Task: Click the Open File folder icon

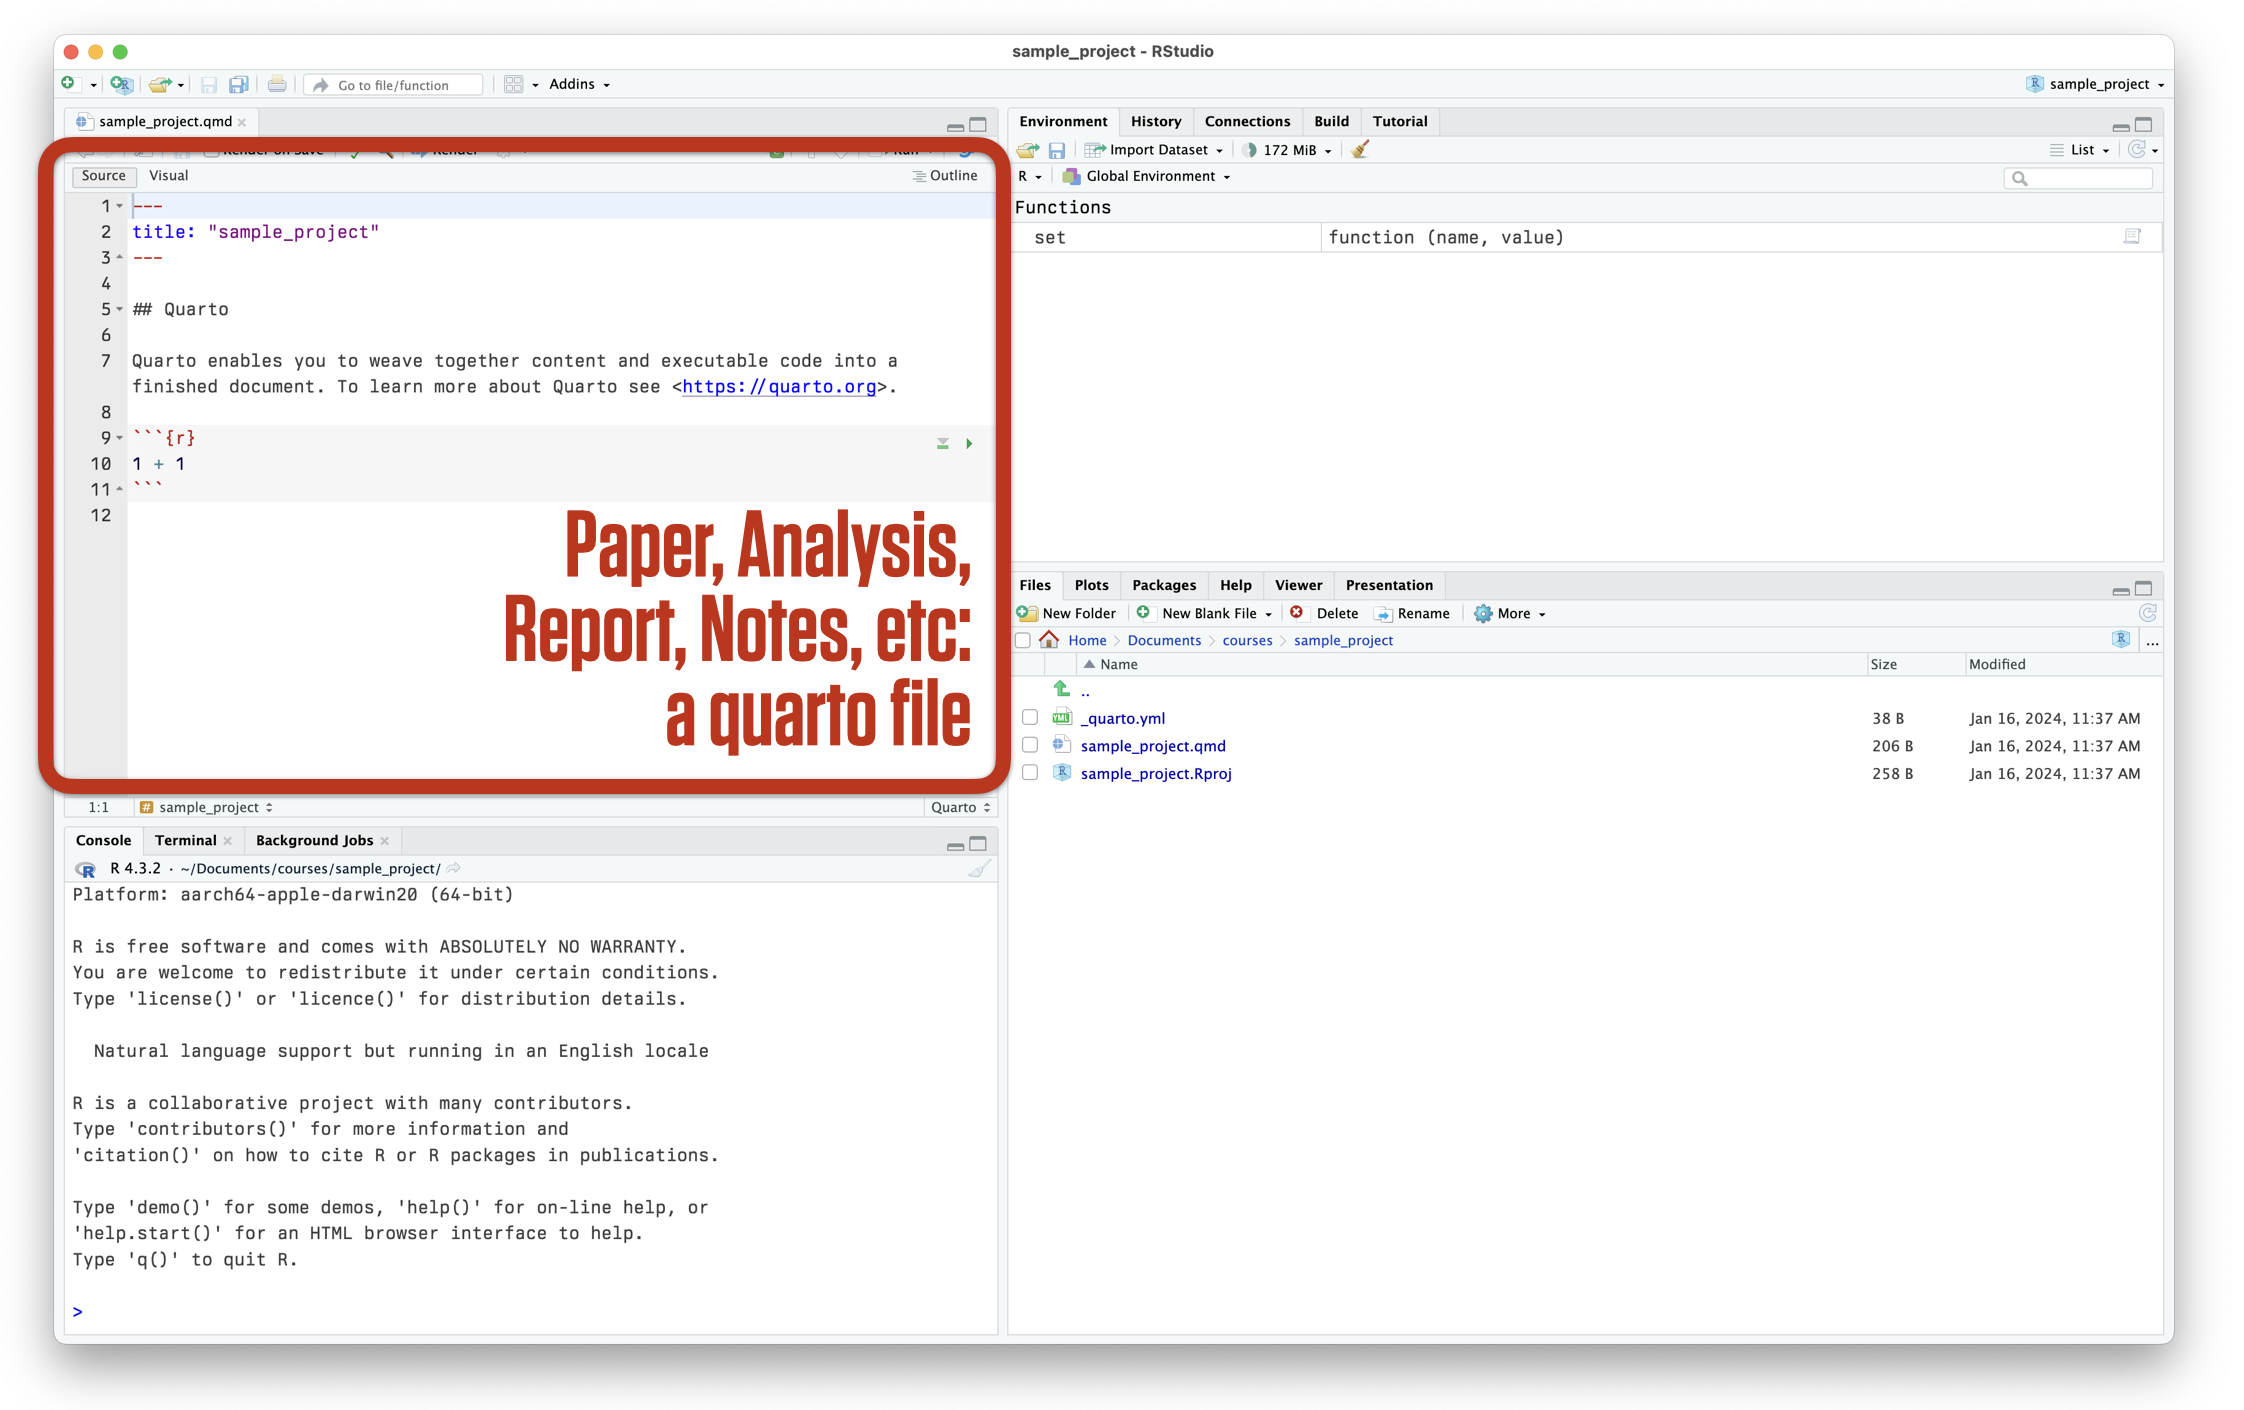Action: coord(160,84)
